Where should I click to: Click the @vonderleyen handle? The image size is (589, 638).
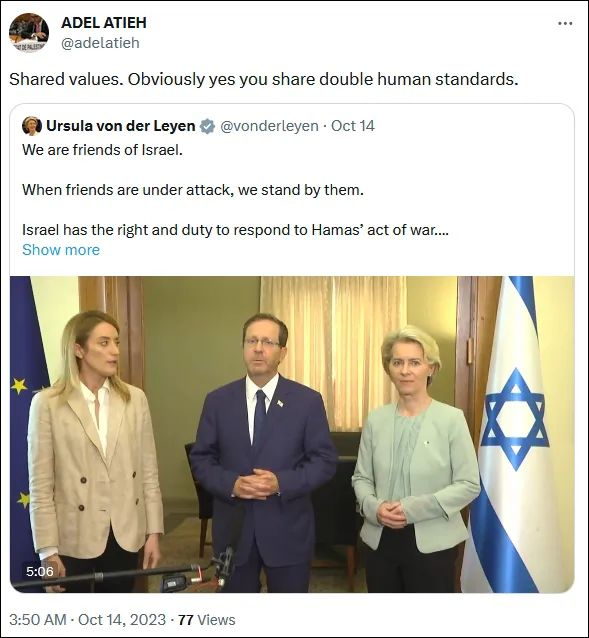[x=269, y=126]
